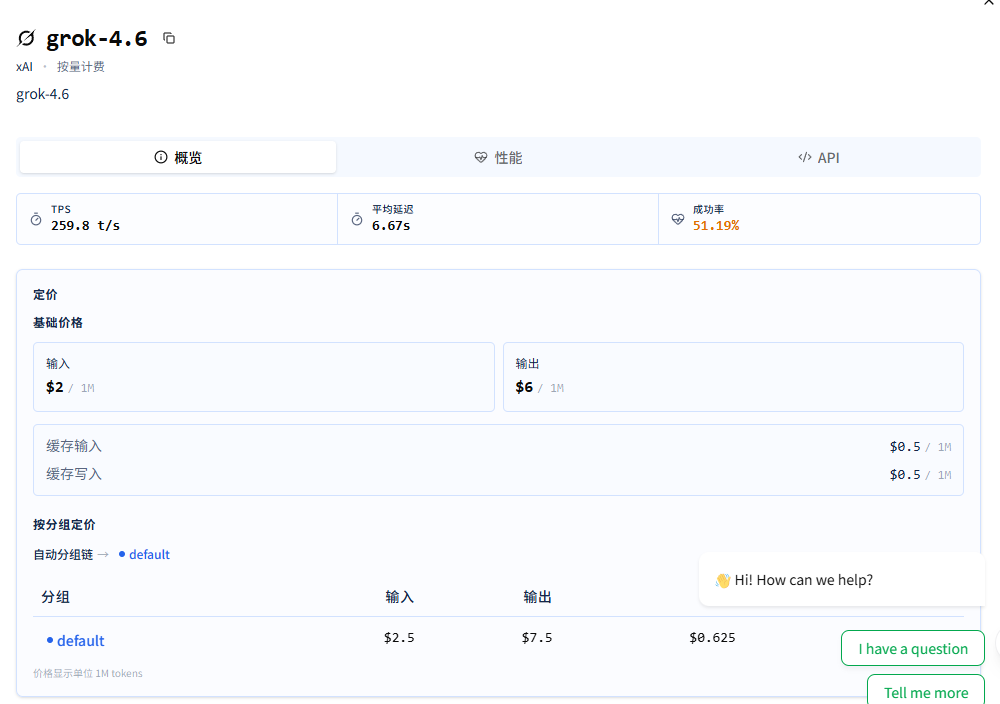Click the 缓存输入 row label
Viewport: 1000px width, 704px height.
pos(74,446)
